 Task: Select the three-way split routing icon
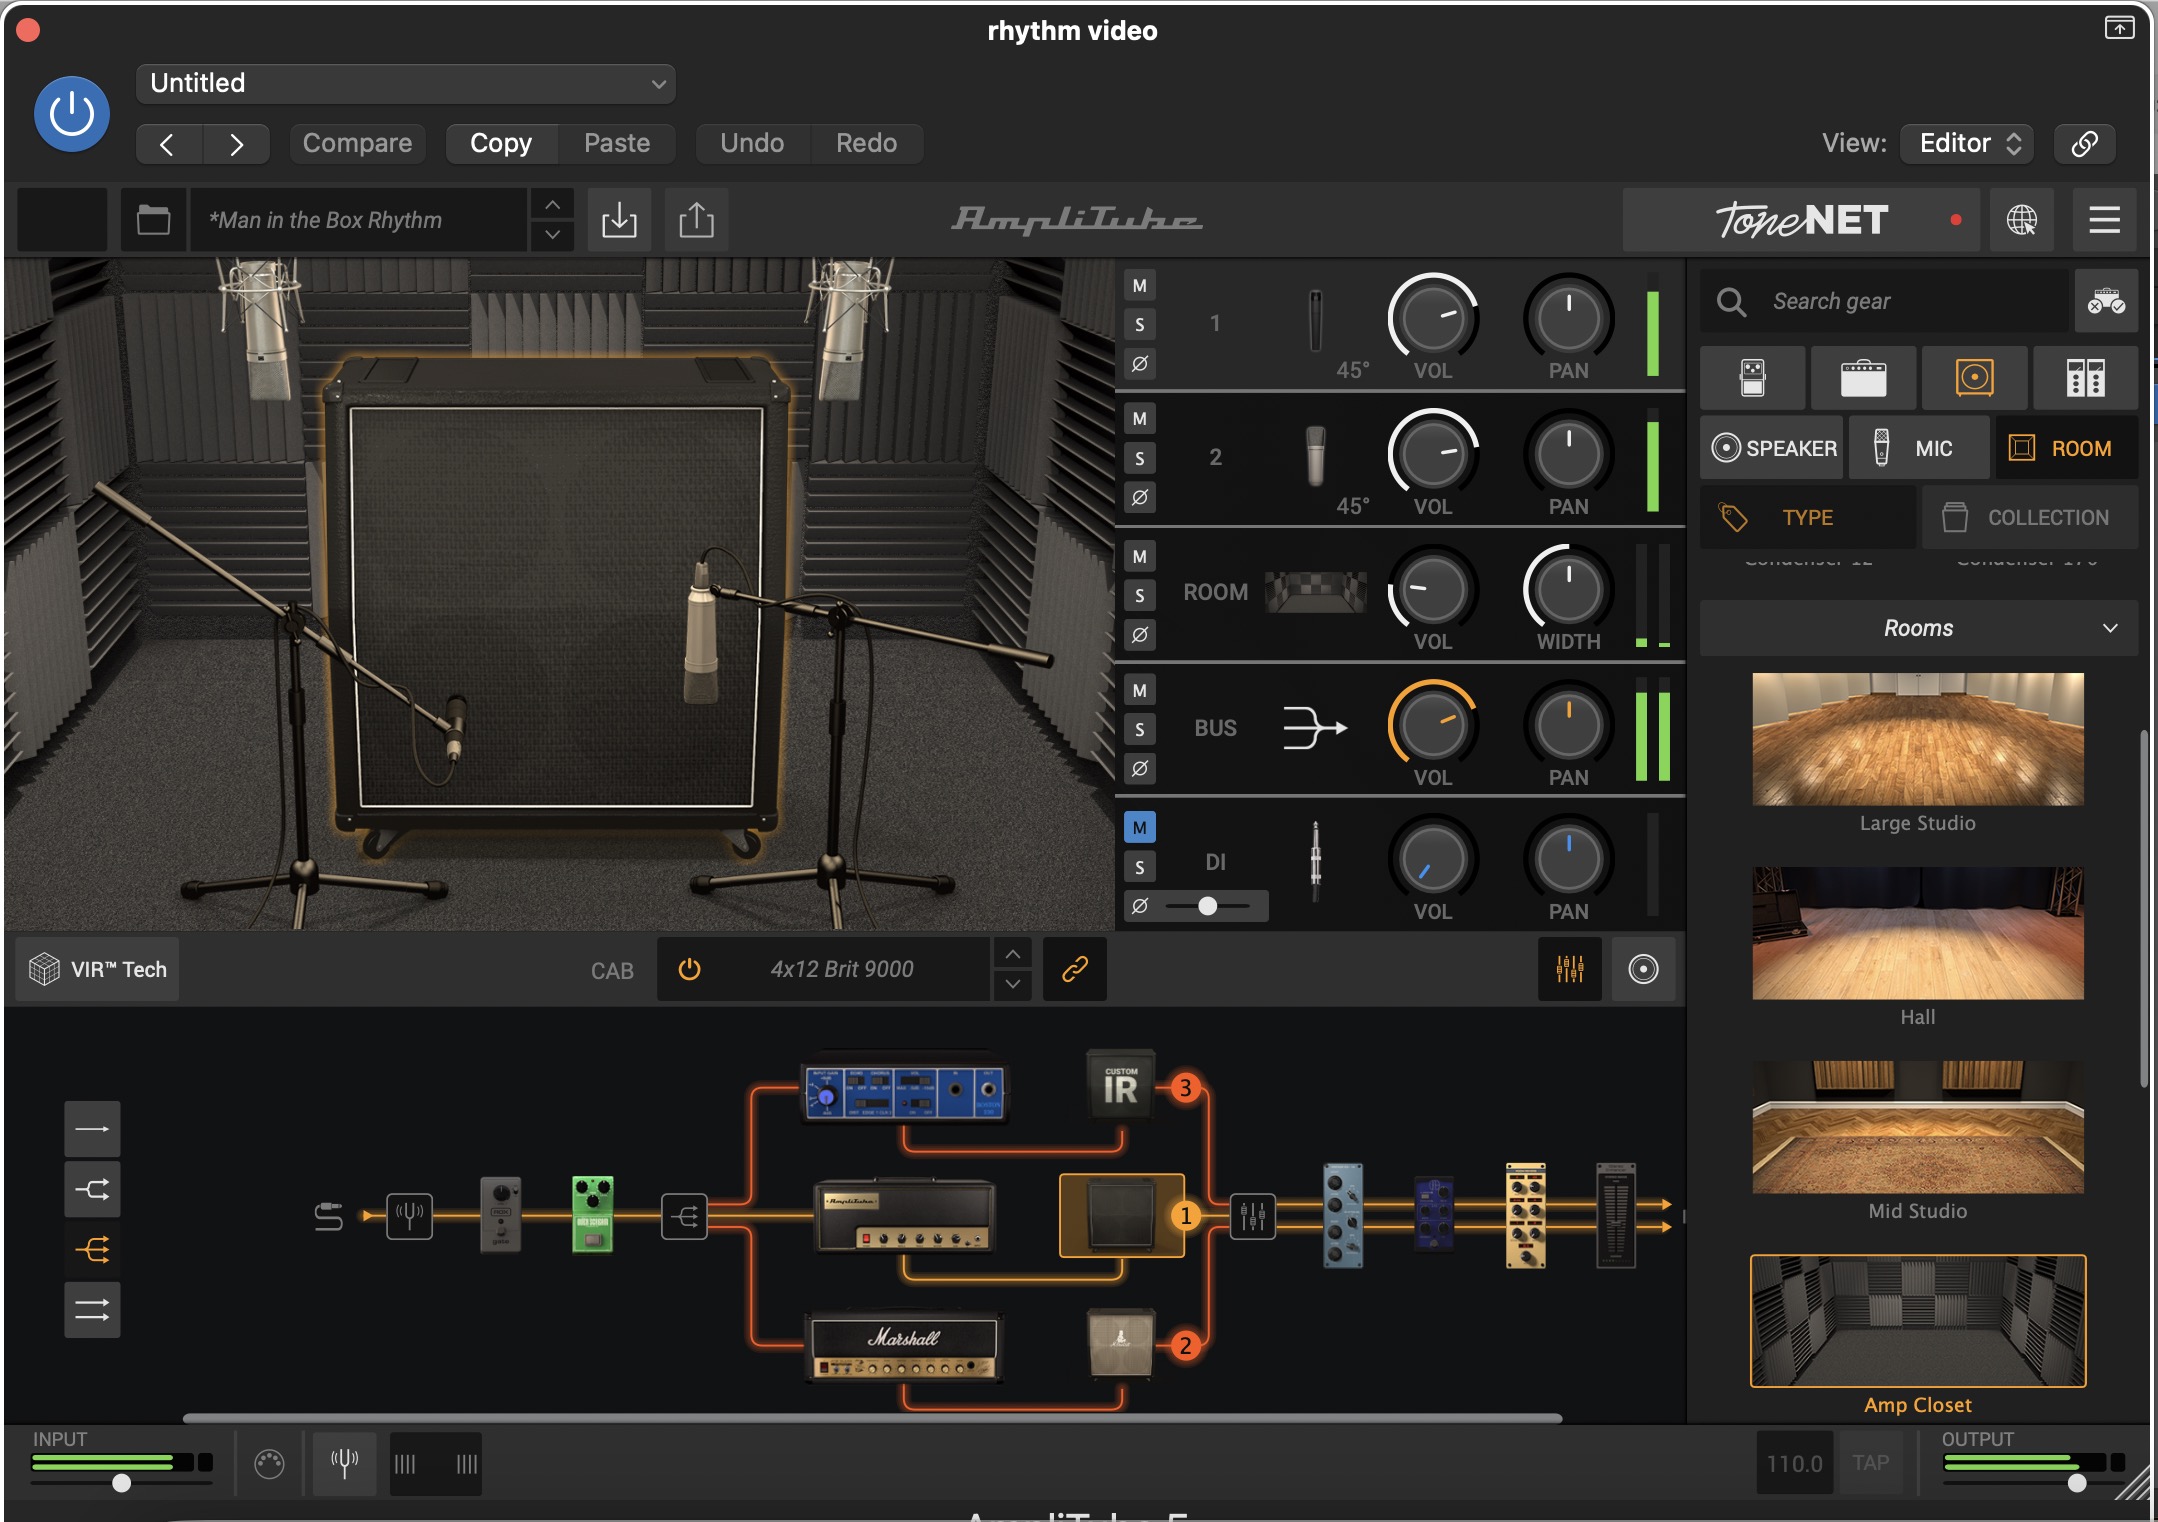[x=92, y=1249]
